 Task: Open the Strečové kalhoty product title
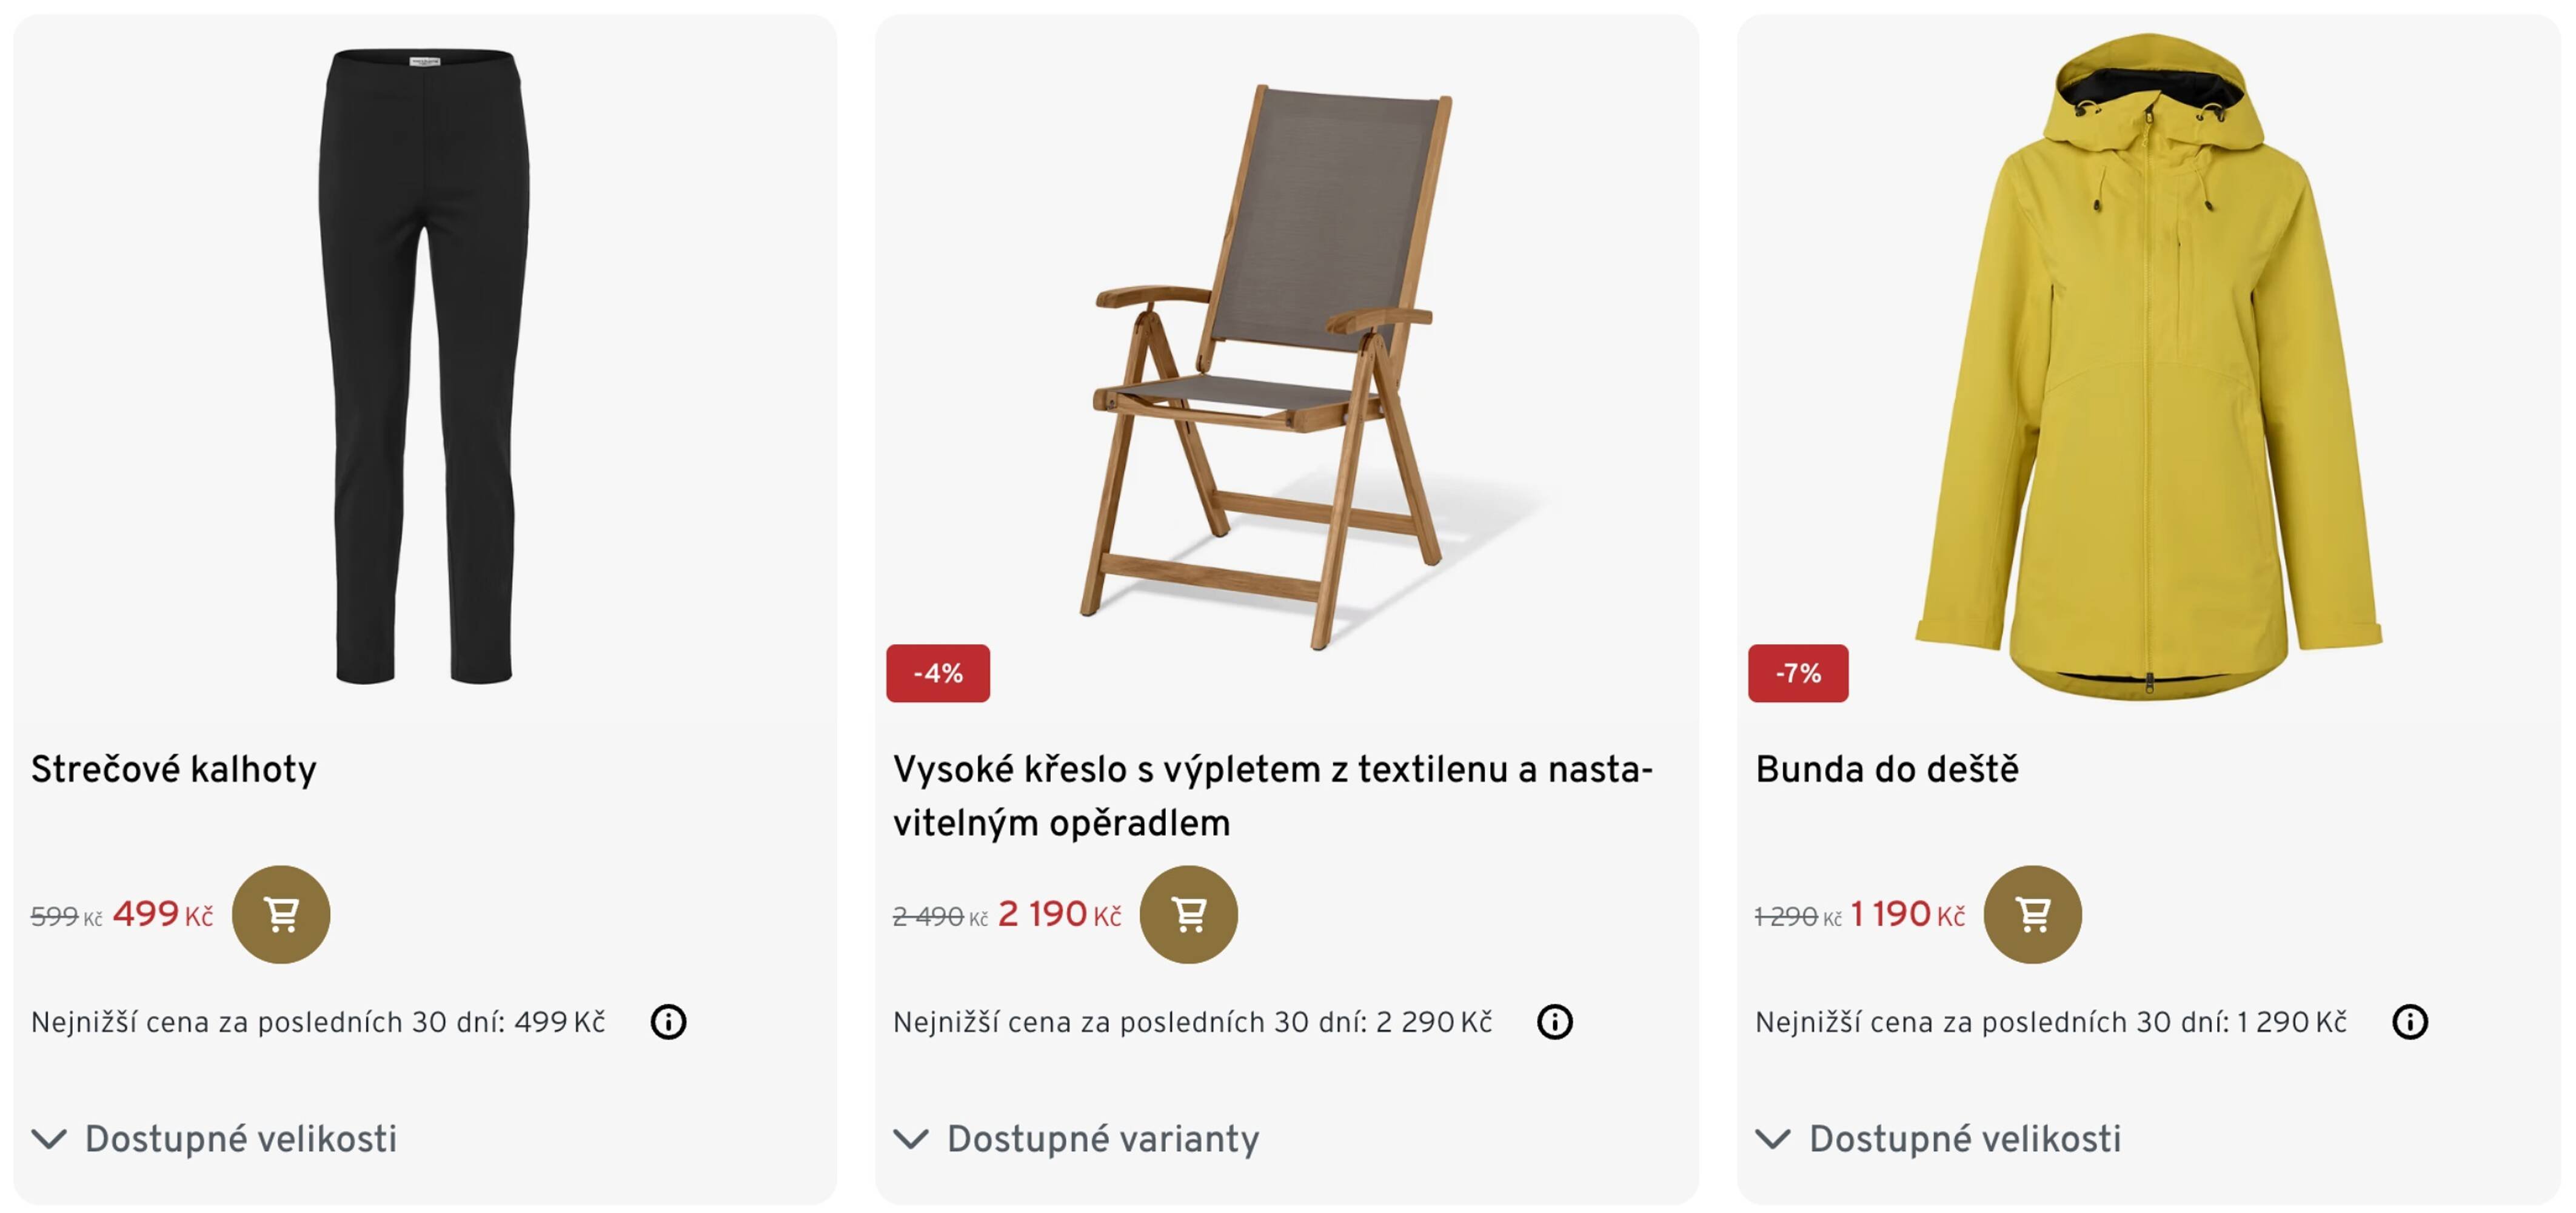click(174, 769)
